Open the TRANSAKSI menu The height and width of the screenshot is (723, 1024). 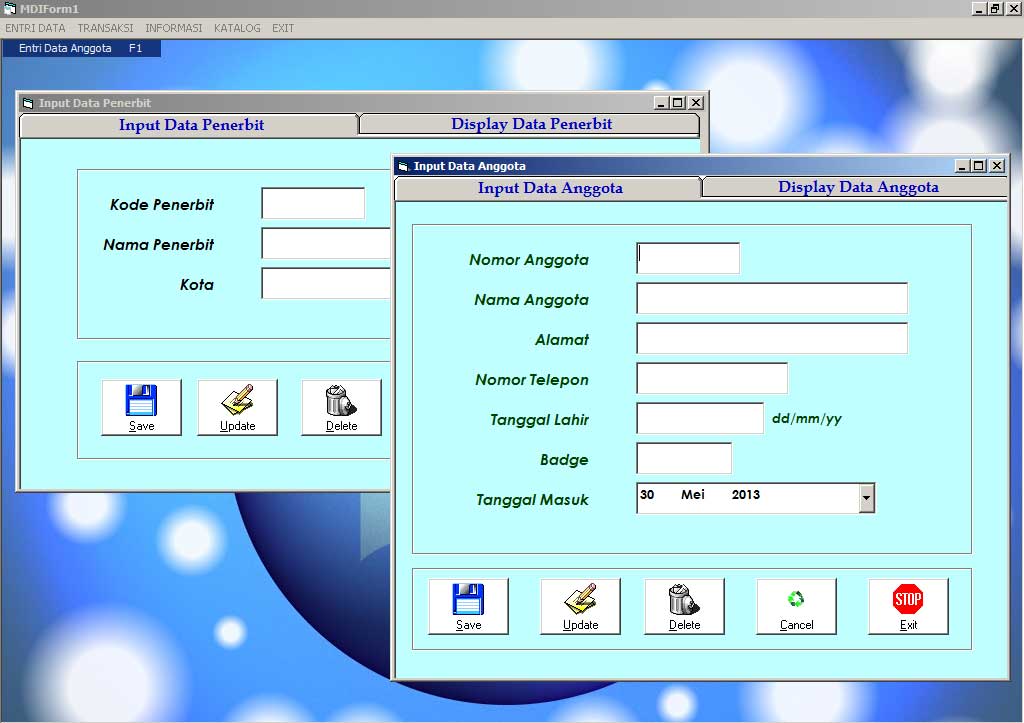point(105,28)
